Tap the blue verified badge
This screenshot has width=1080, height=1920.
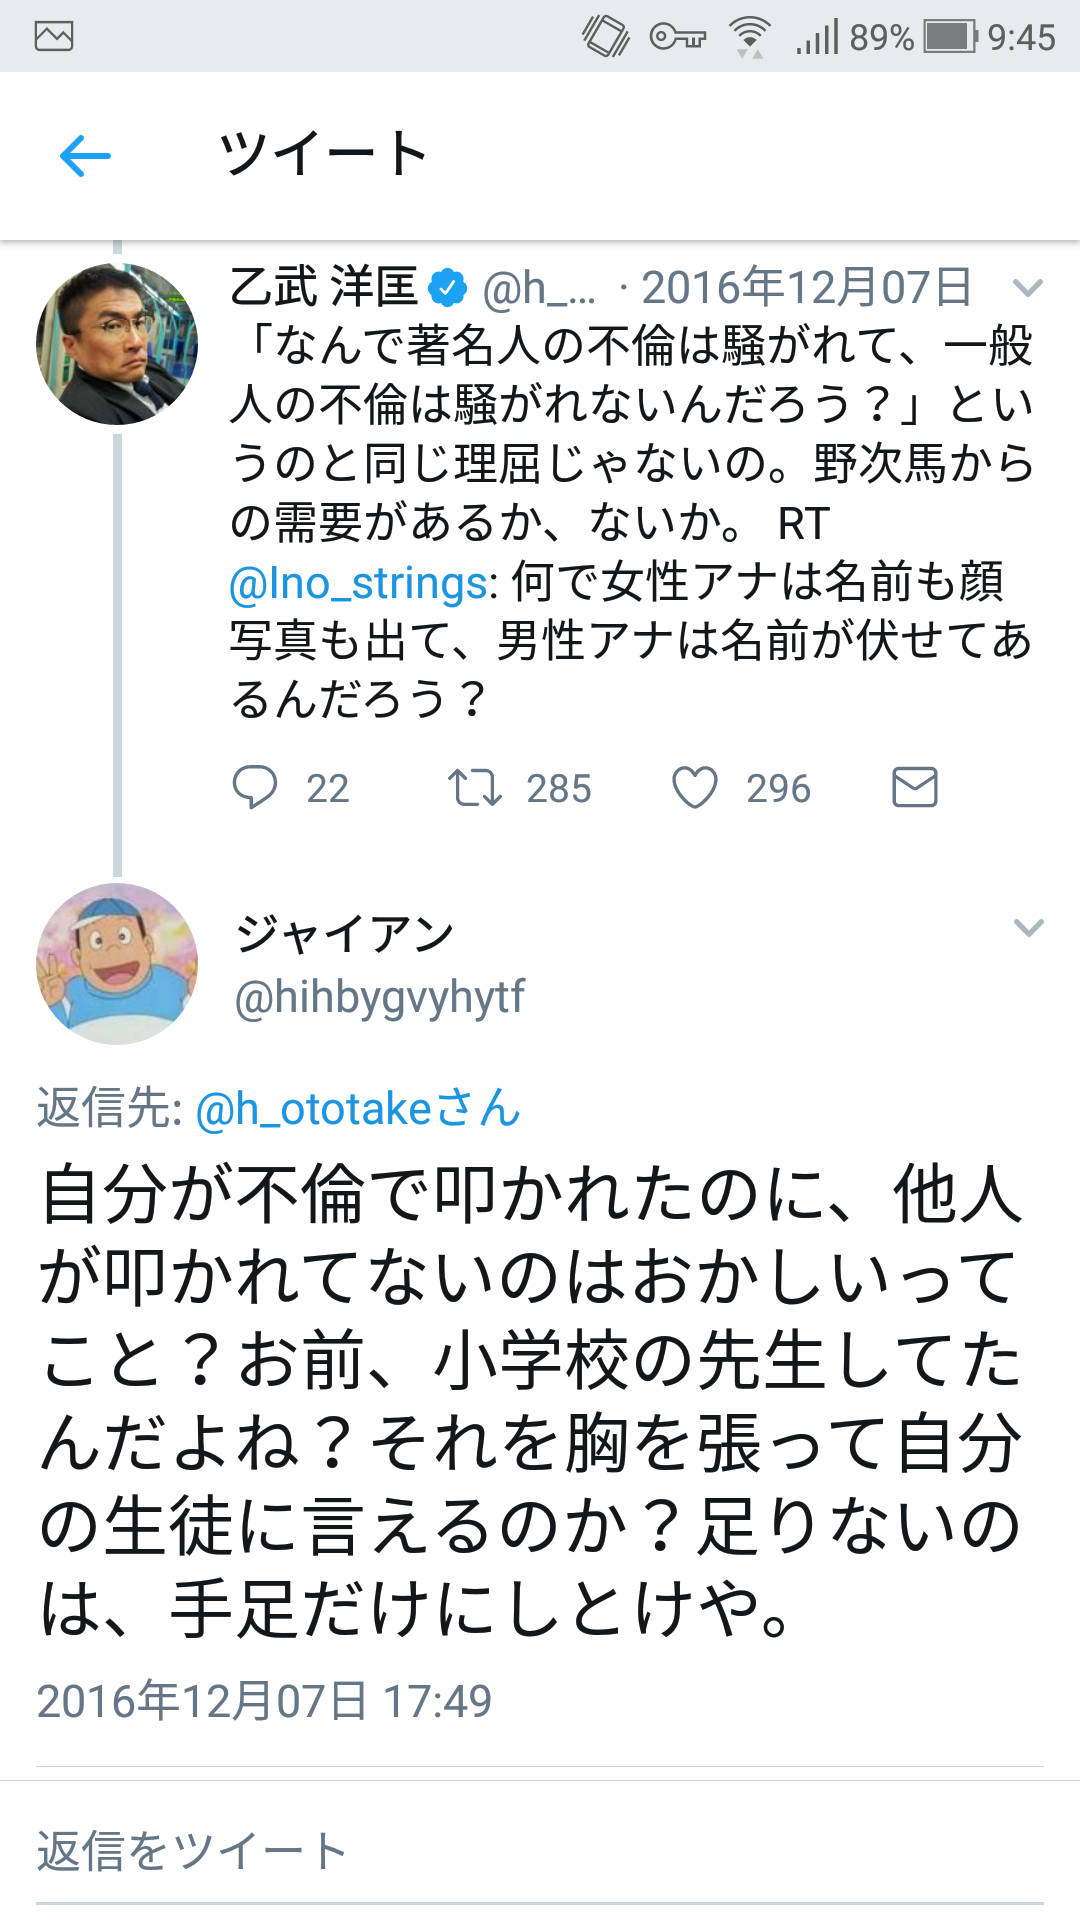point(447,289)
